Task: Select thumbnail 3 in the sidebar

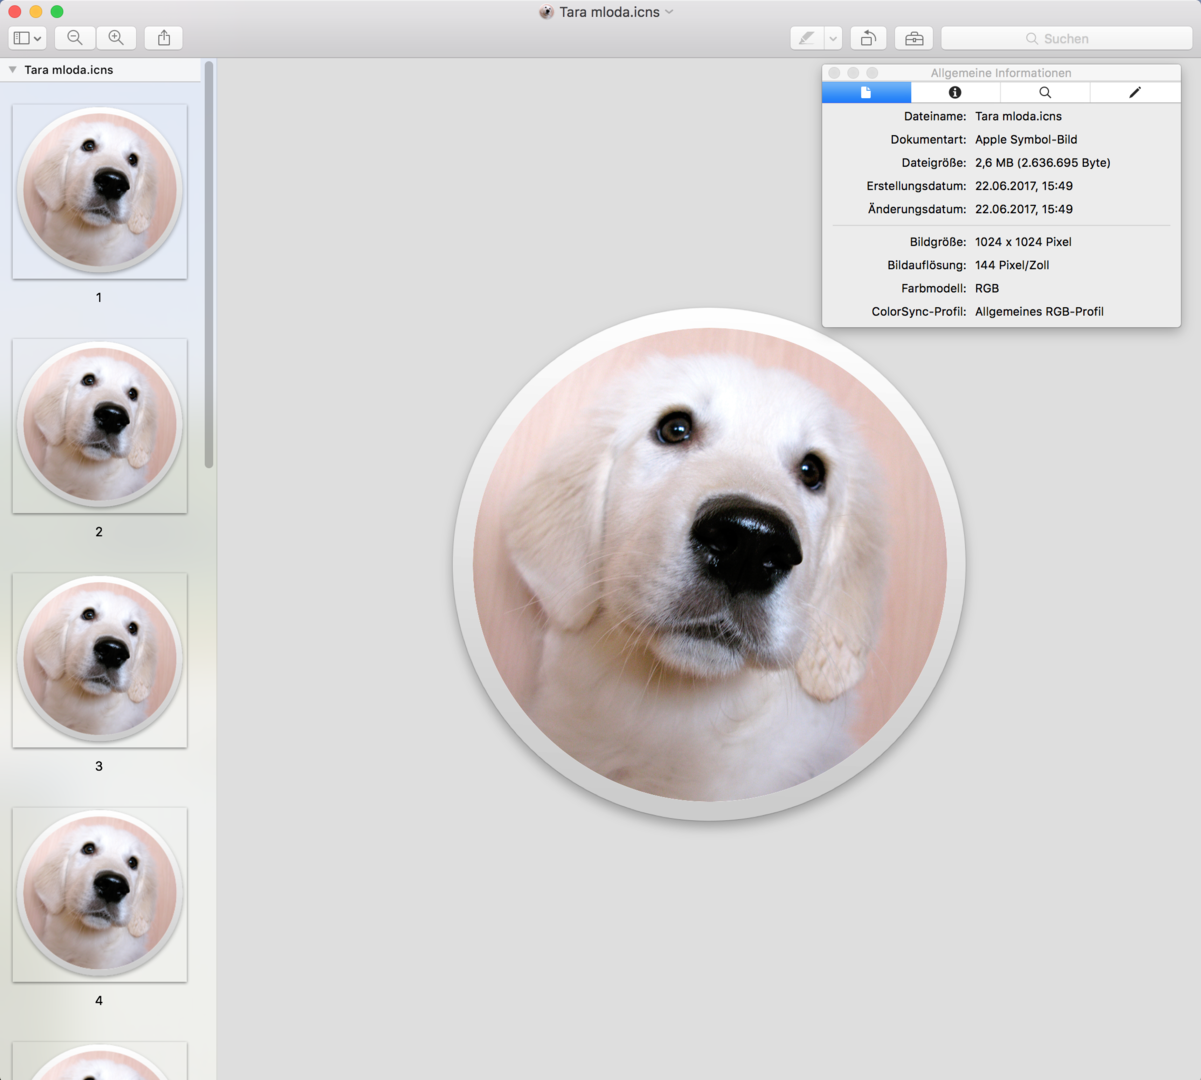Action: (99, 660)
